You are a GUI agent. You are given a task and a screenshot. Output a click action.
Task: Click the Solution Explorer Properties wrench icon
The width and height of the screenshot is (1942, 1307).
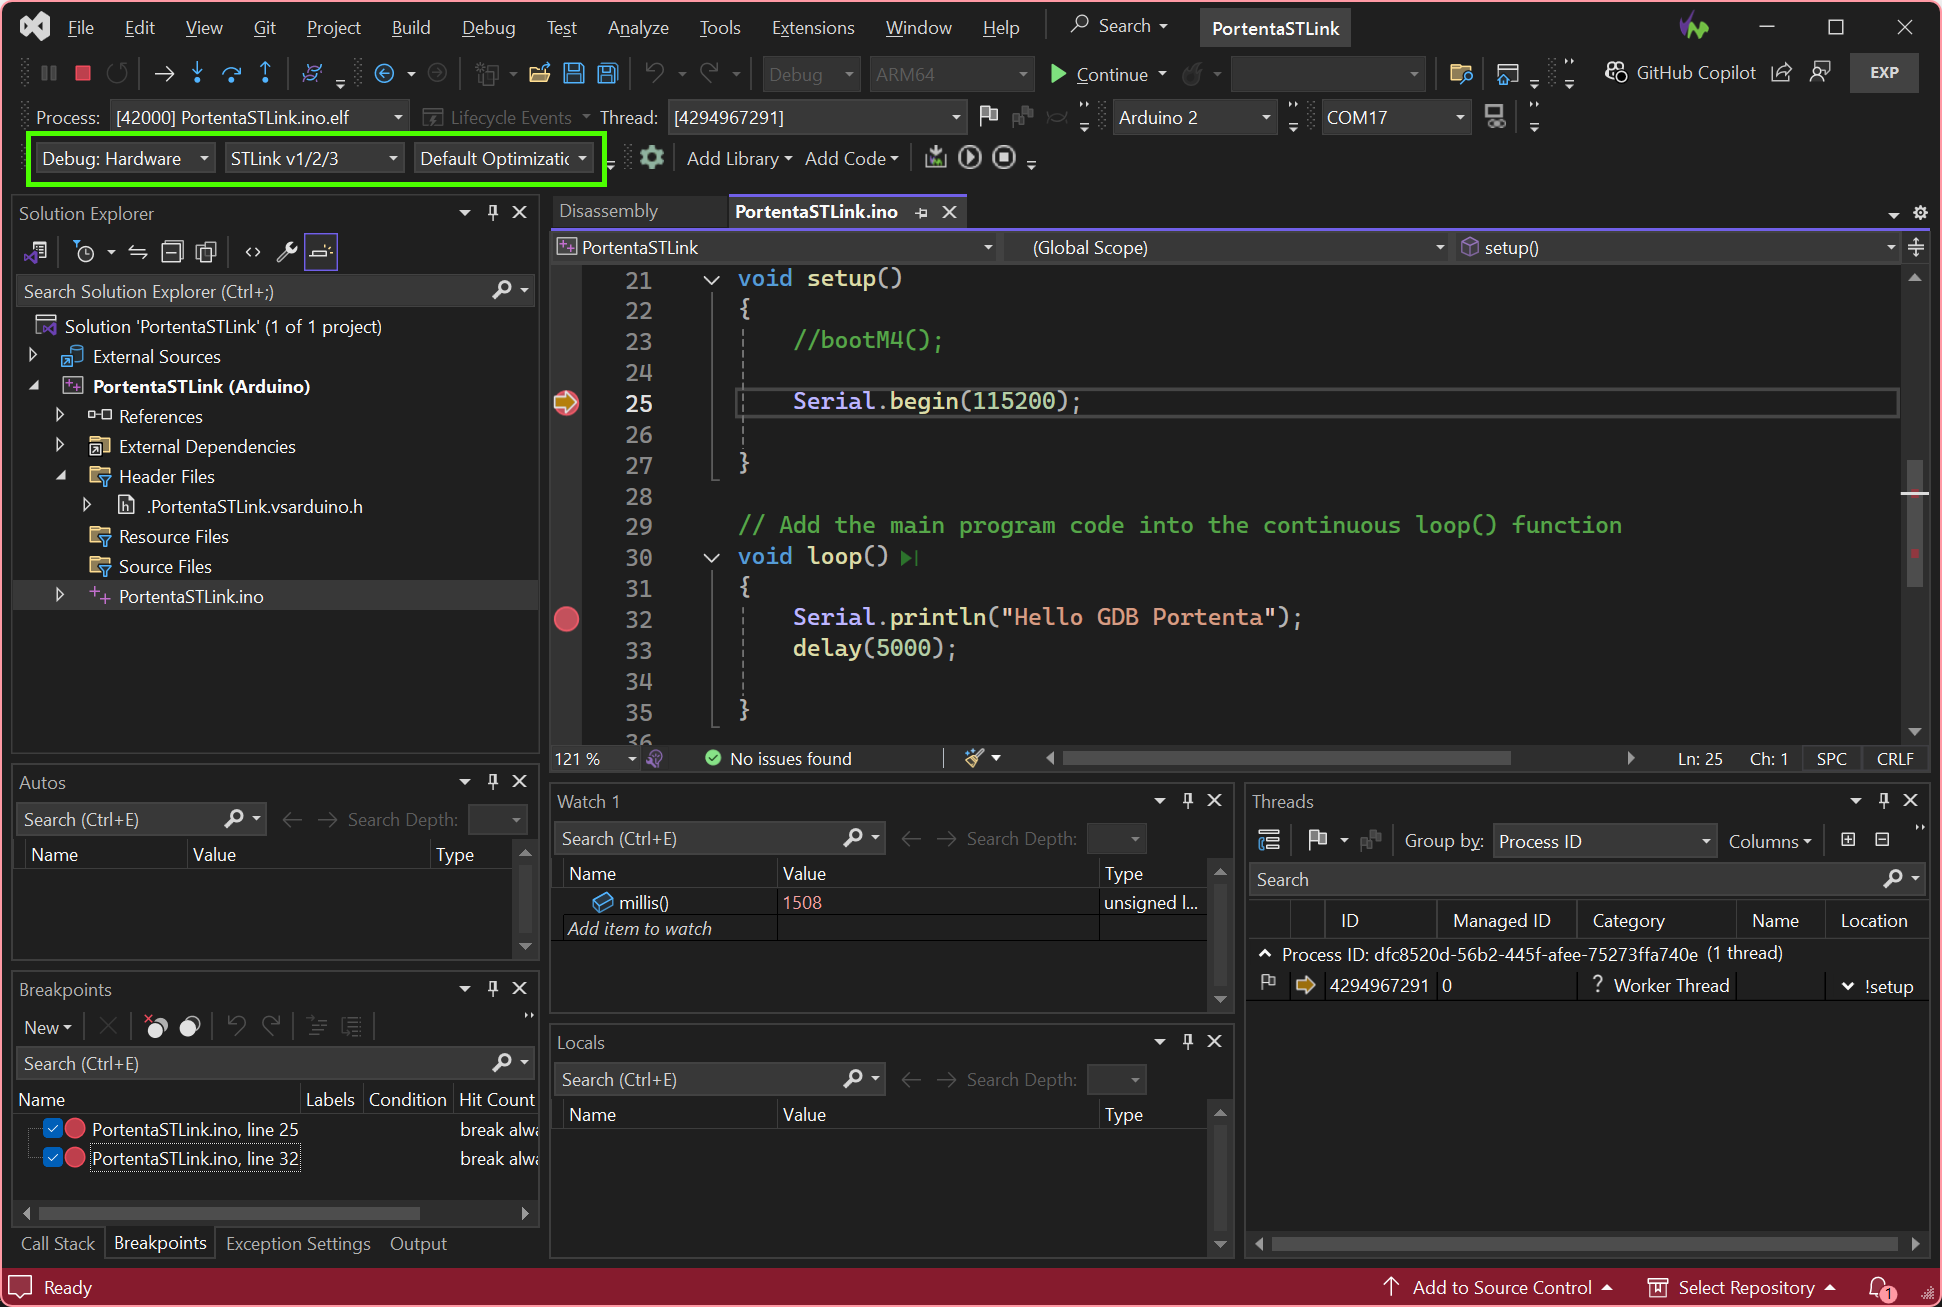(287, 252)
